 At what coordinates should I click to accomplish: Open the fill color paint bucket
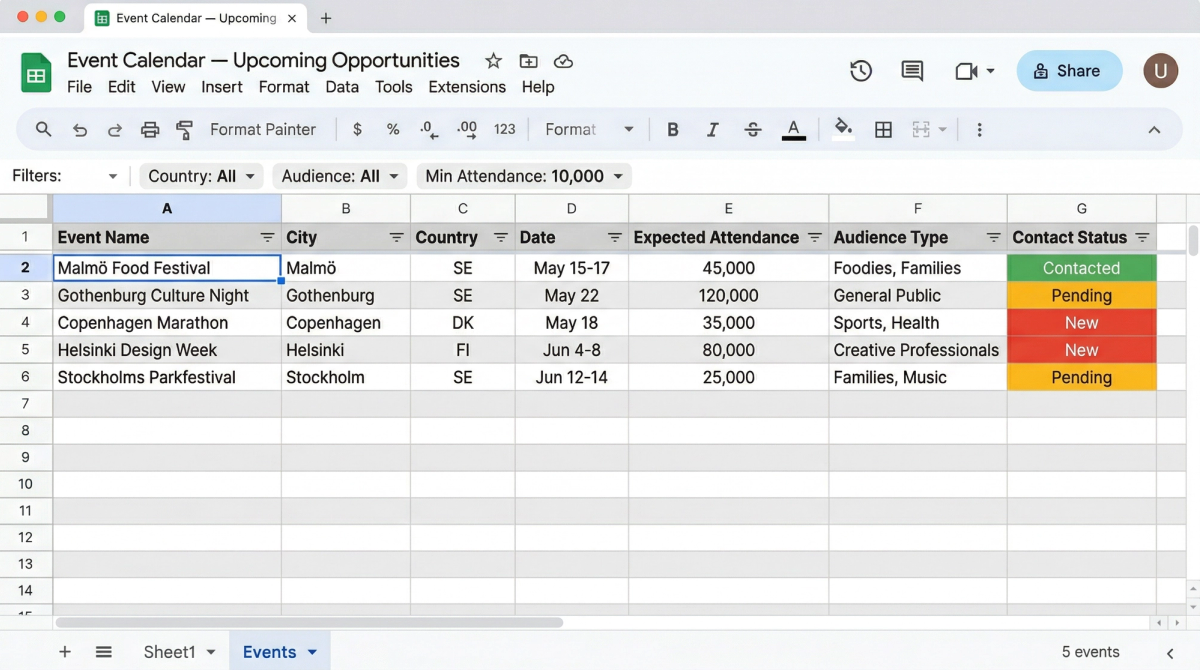coord(843,128)
